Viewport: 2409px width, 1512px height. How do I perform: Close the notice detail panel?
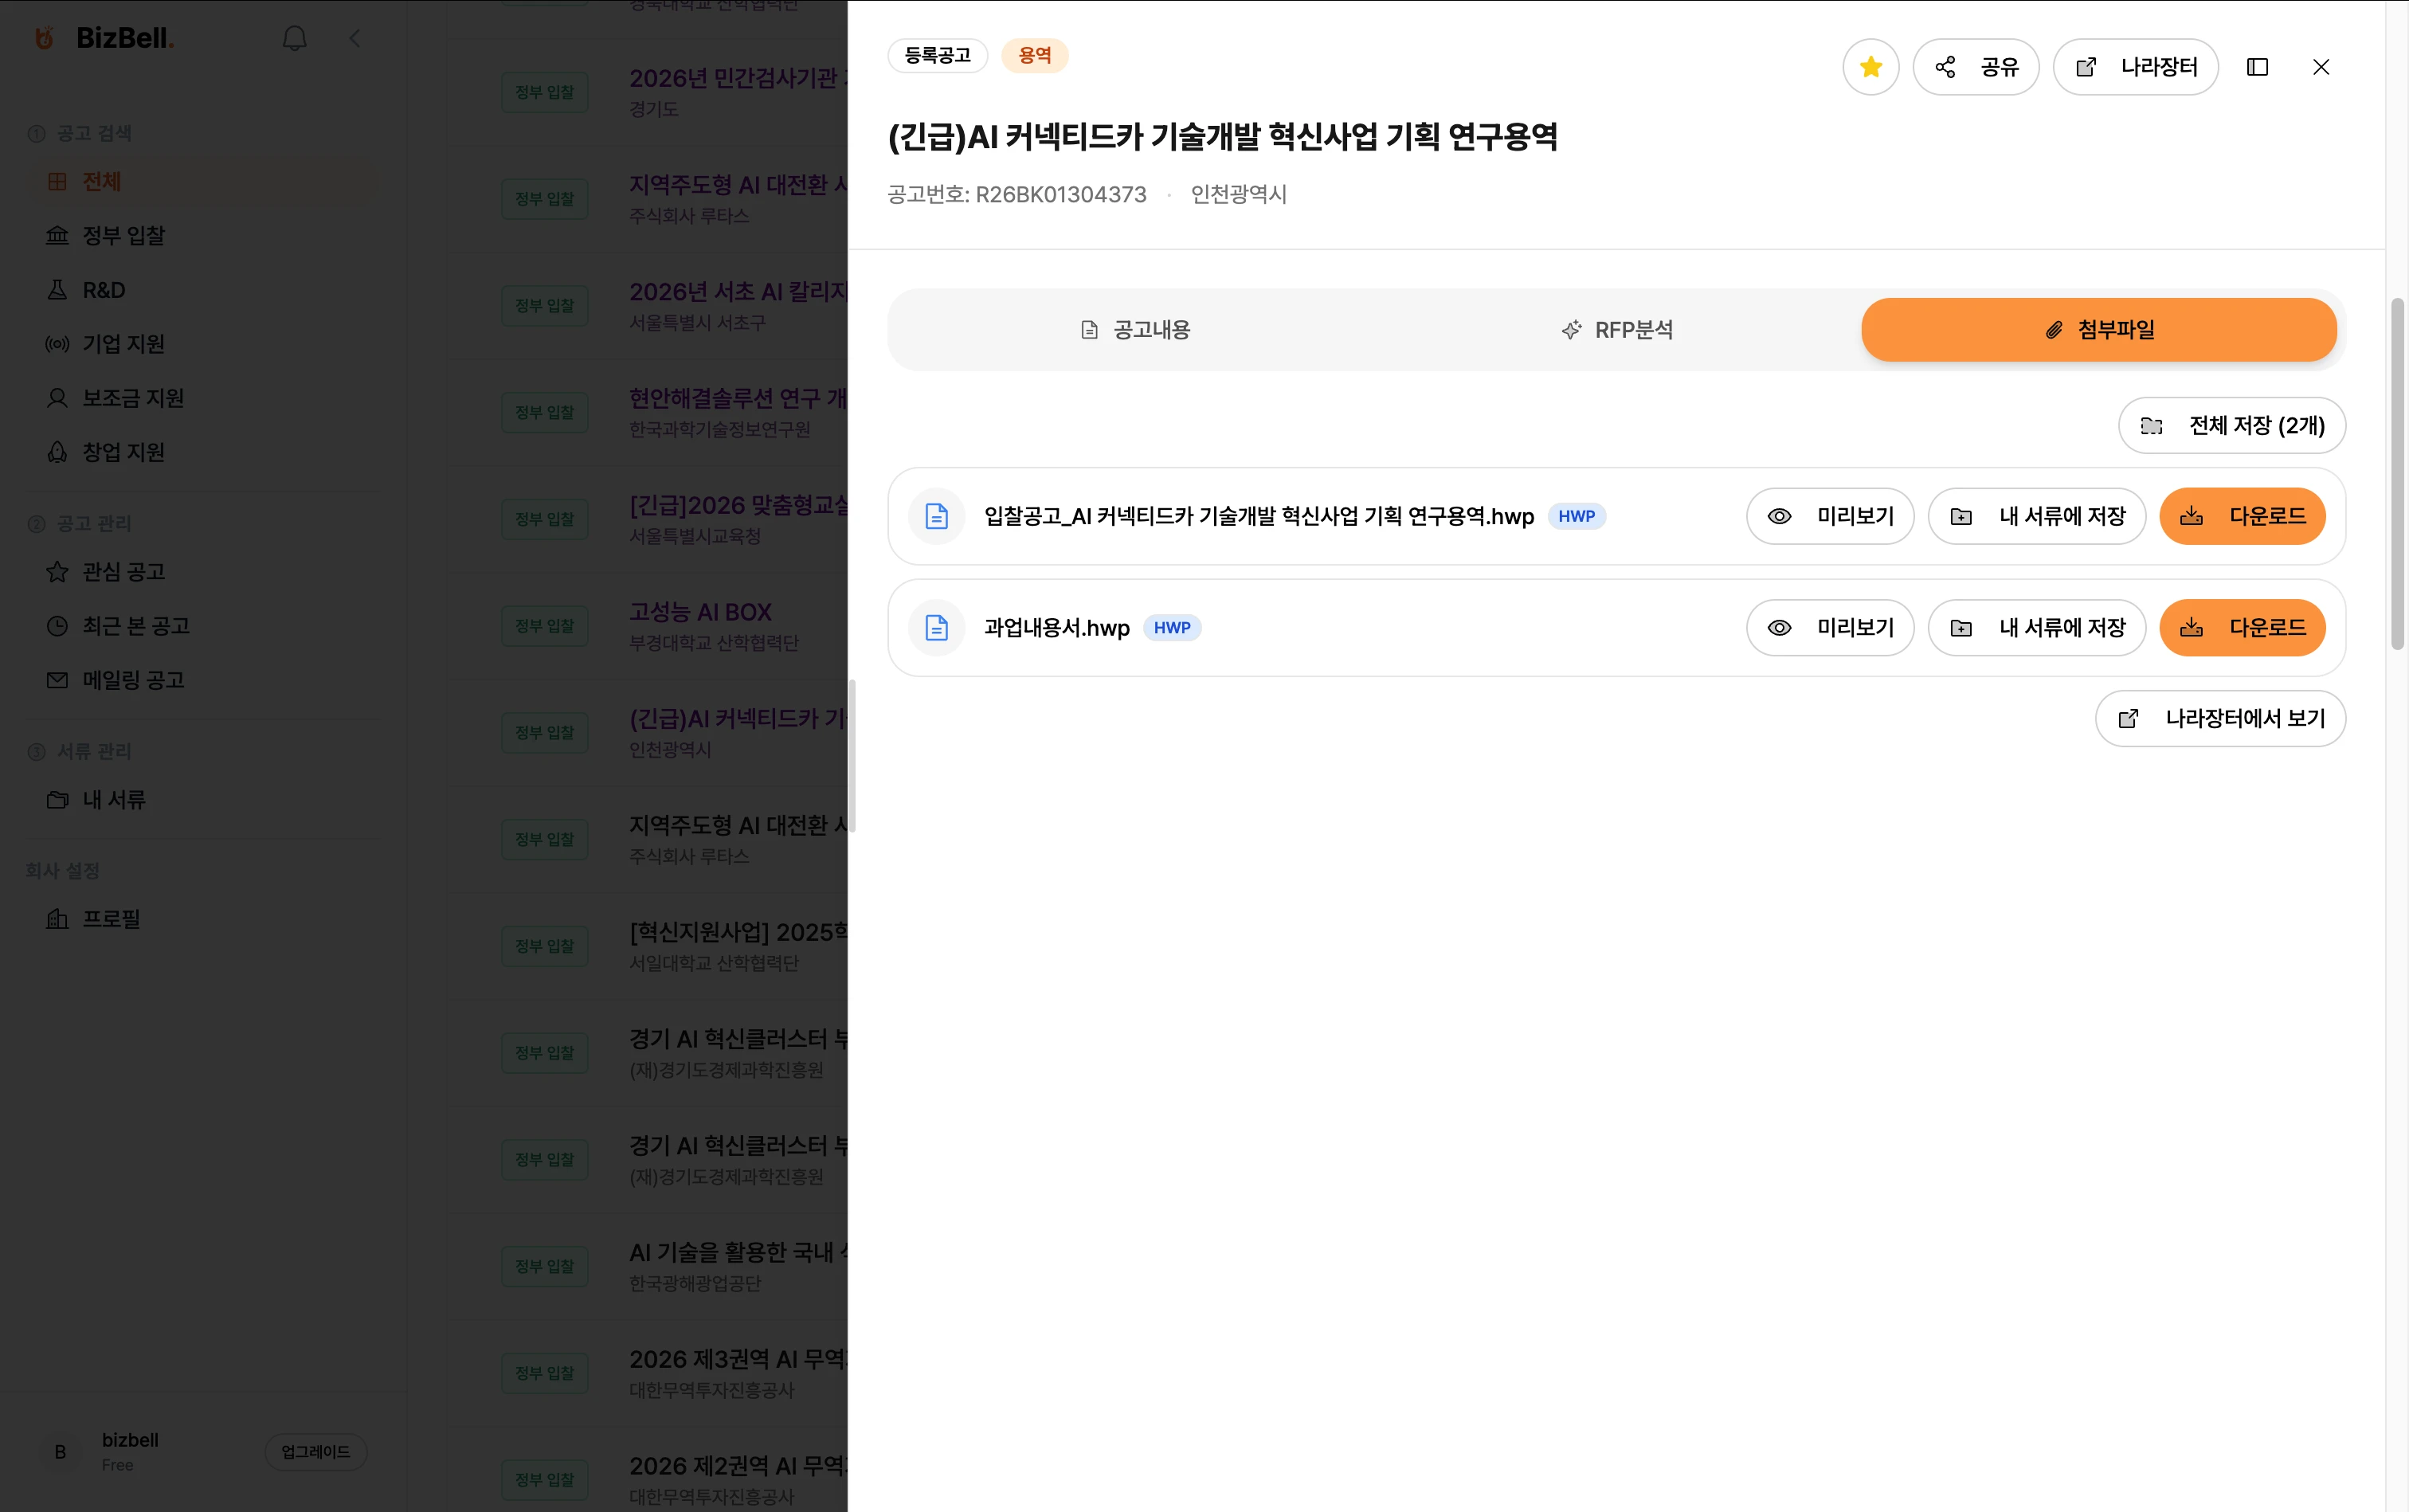(2321, 67)
